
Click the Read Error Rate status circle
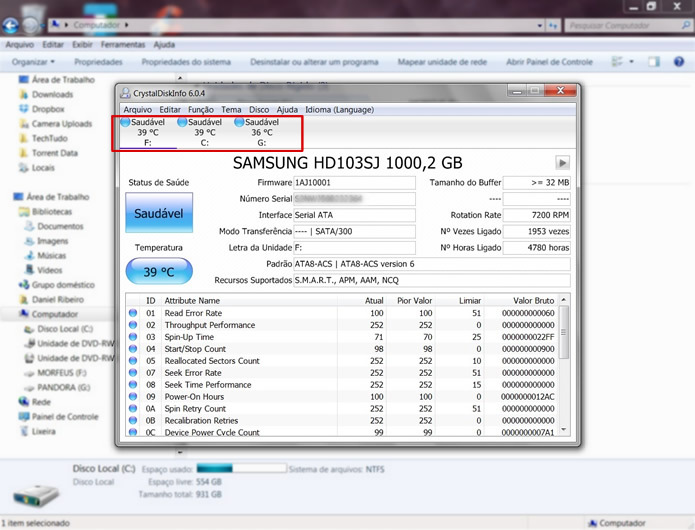coord(134,313)
